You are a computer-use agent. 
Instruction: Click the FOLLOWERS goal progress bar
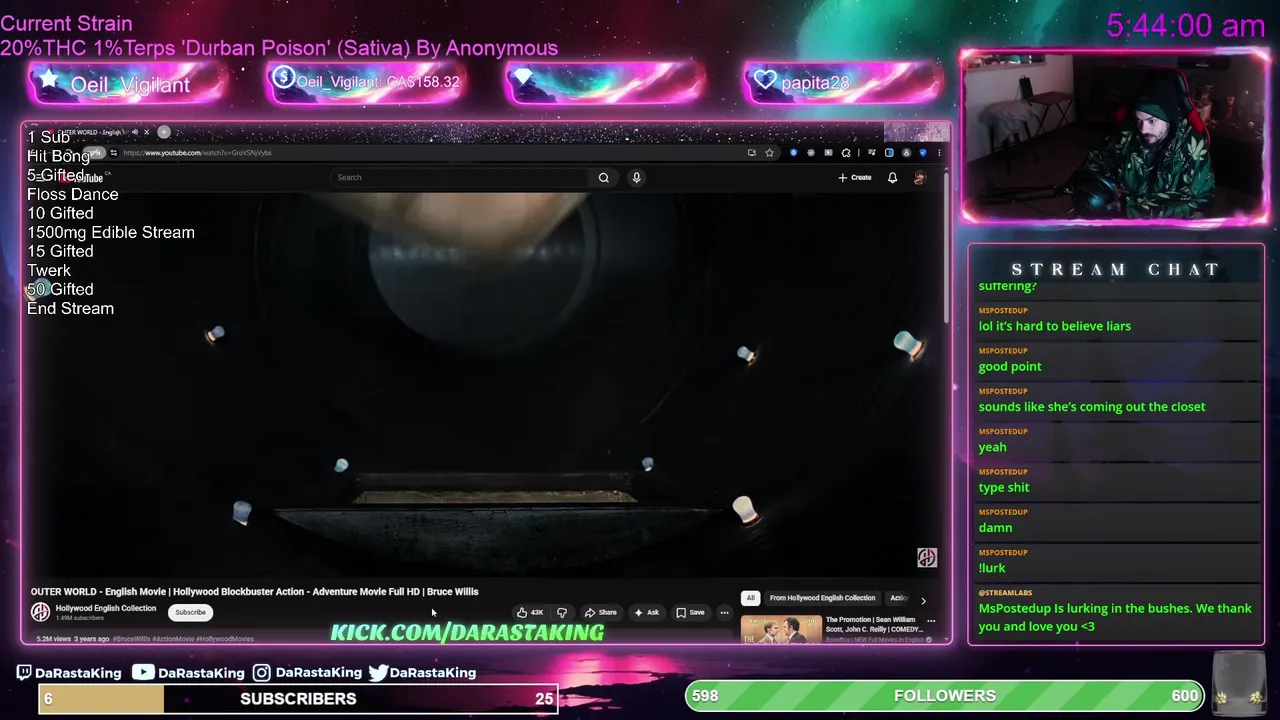pyautogui.click(x=945, y=695)
